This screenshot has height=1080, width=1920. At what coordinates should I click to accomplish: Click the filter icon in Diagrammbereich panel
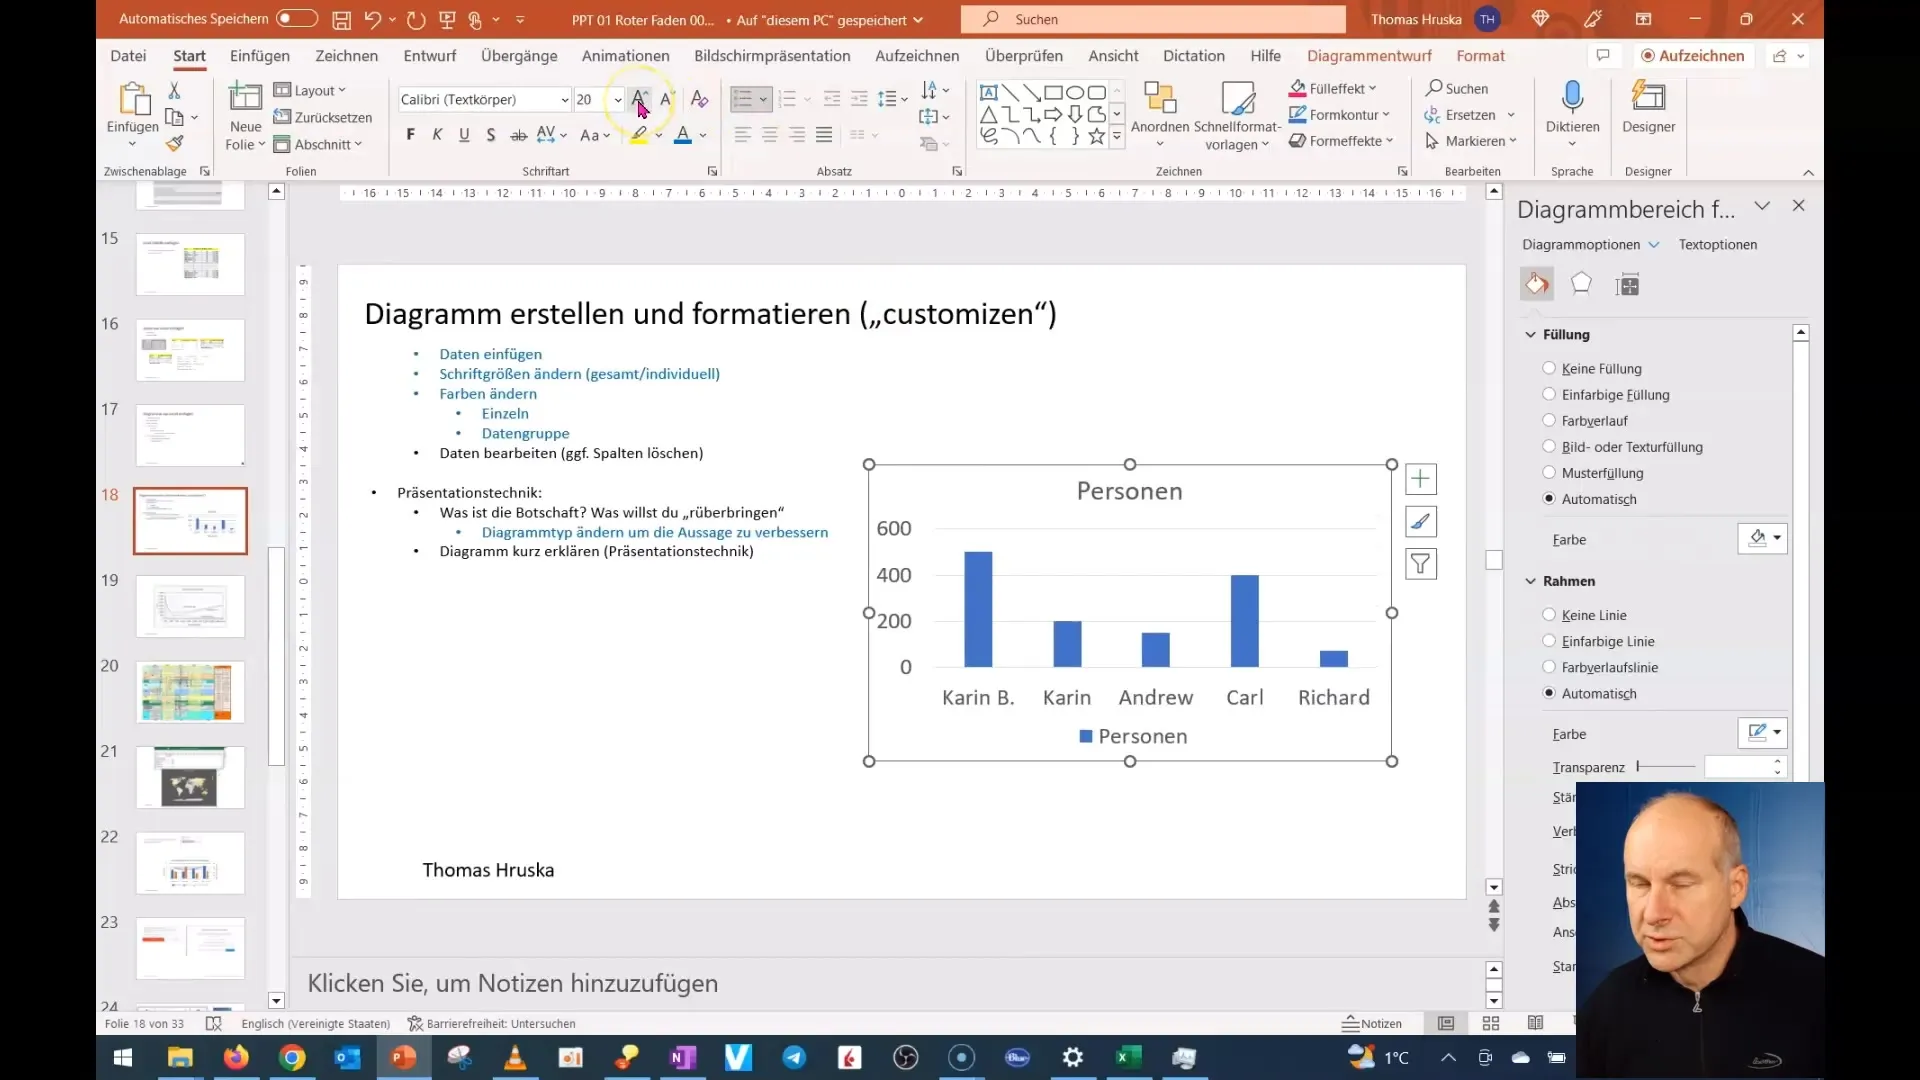pos(1423,564)
